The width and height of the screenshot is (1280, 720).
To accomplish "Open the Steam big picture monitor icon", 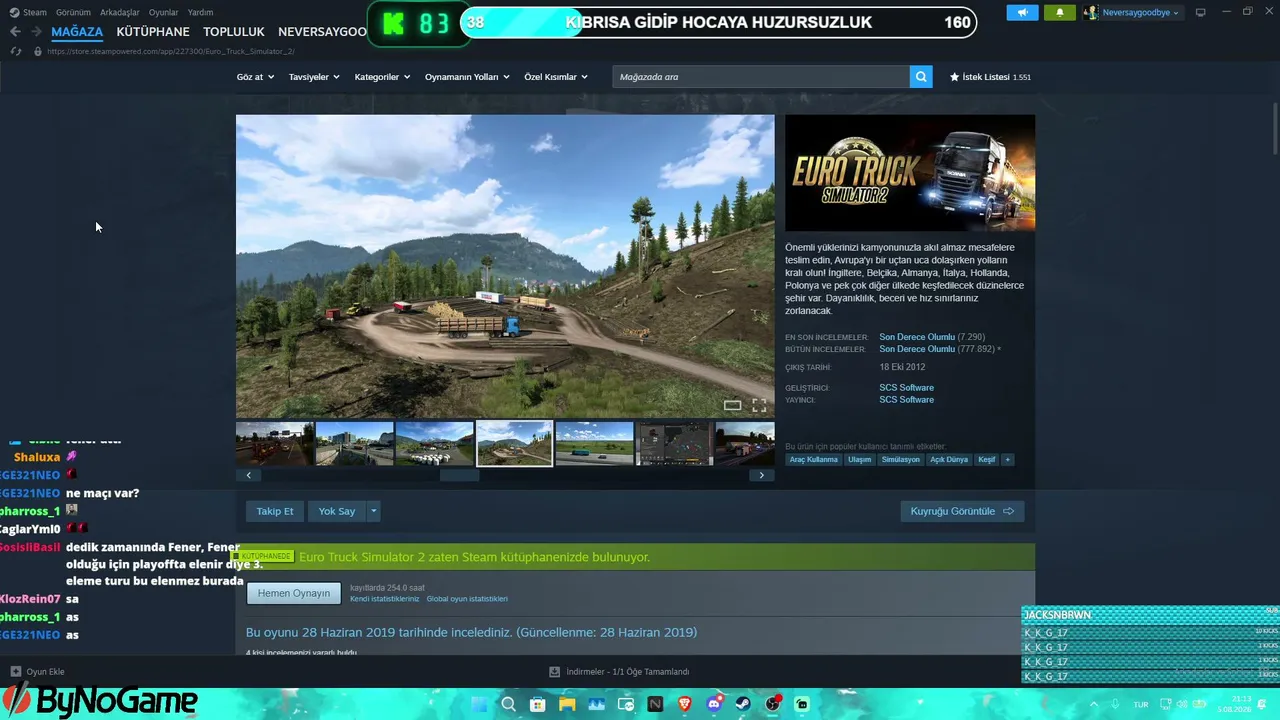I will (1200, 13).
